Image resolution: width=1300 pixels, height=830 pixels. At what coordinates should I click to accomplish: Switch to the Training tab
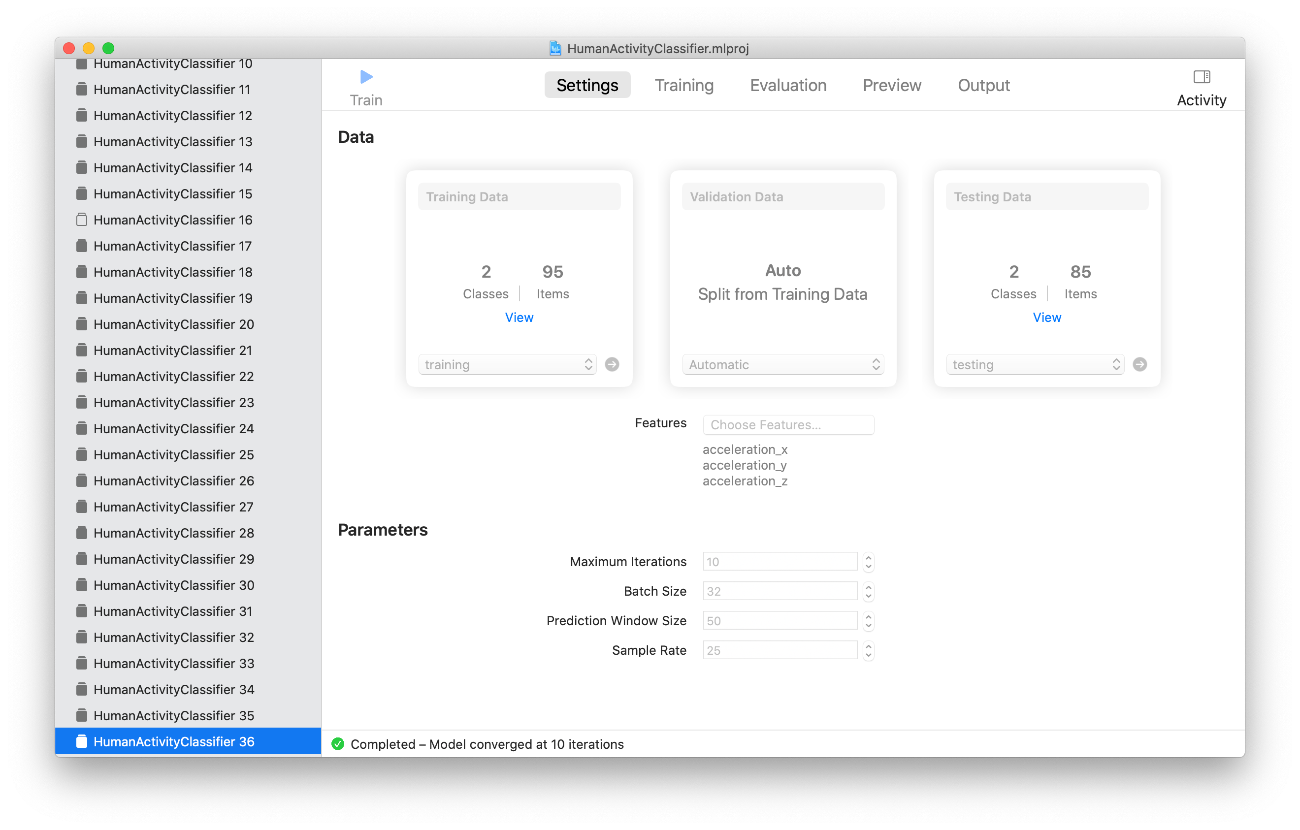pyautogui.click(x=684, y=85)
